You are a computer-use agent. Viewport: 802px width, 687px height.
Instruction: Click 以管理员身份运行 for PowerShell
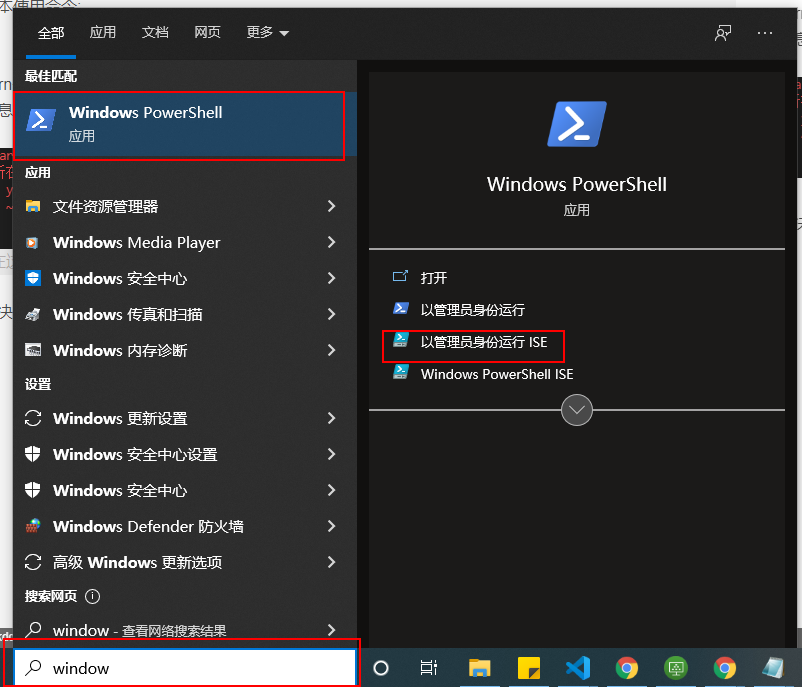[473, 309]
